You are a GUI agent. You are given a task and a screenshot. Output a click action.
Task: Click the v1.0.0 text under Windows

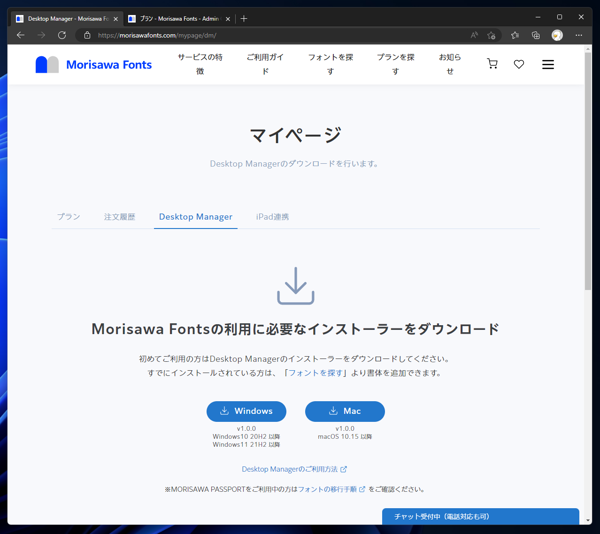click(x=246, y=428)
